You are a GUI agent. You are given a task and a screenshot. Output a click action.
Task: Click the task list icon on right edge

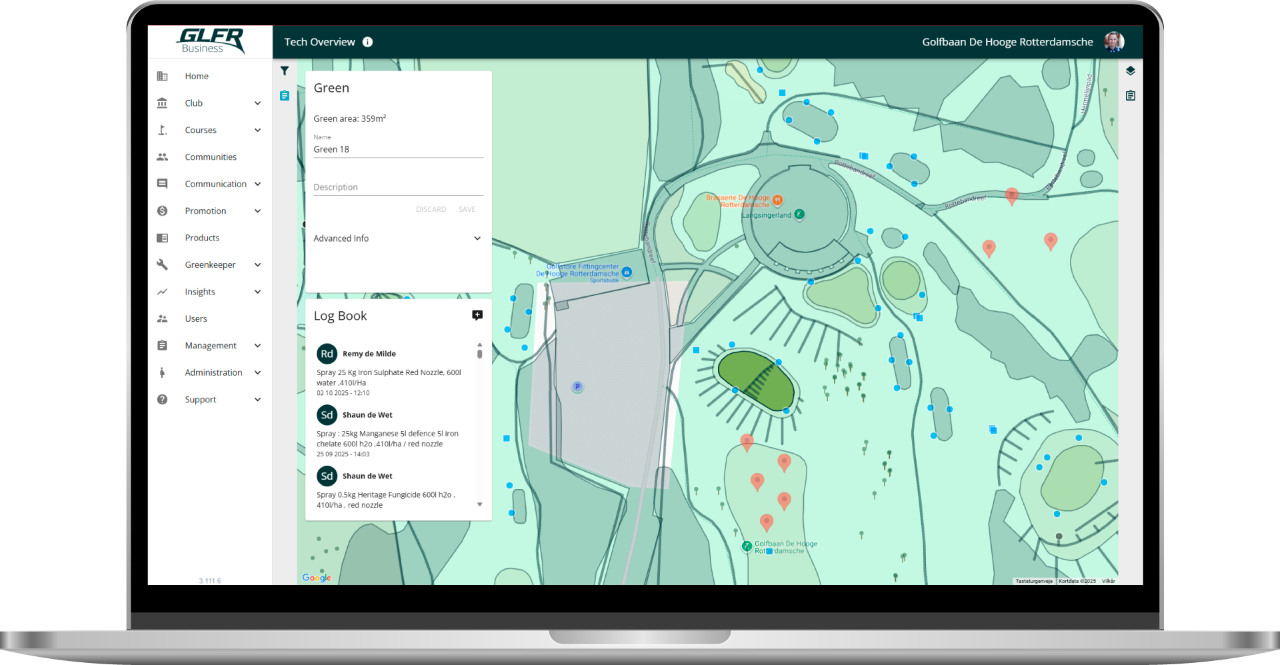click(x=1130, y=96)
